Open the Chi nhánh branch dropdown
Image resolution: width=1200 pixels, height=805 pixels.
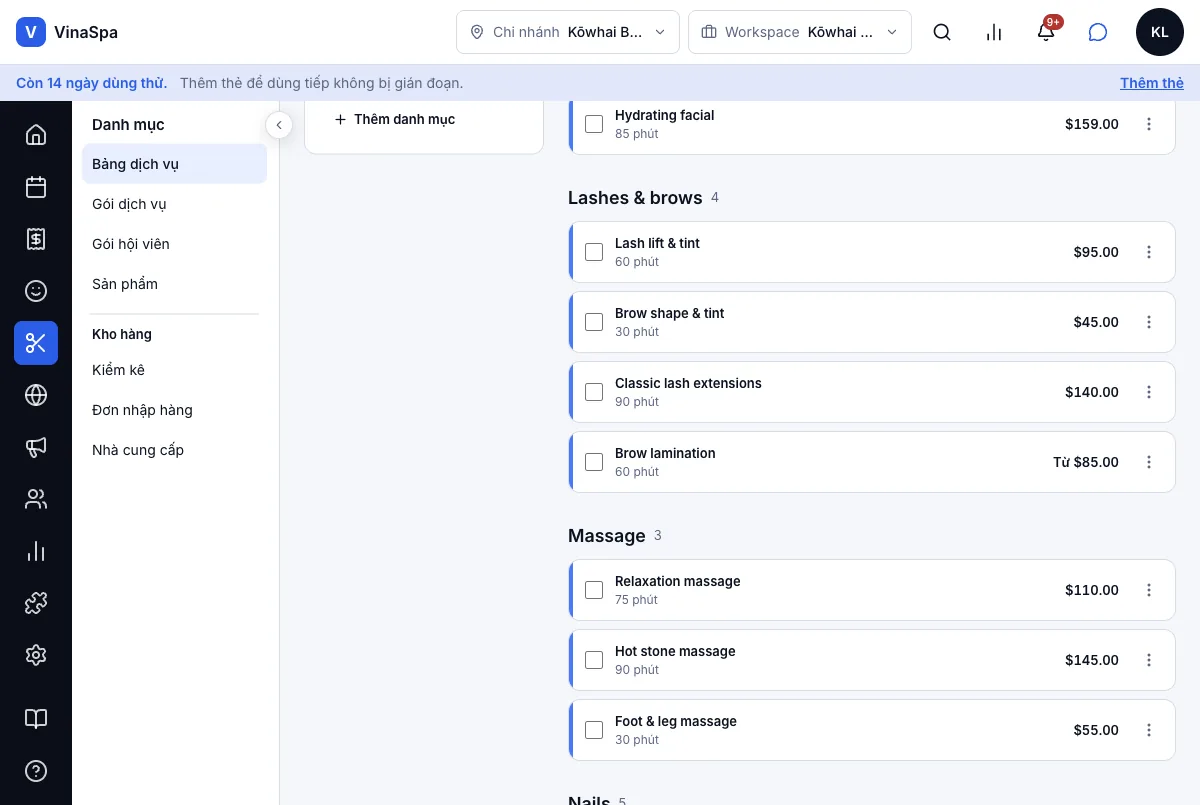[x=568, y=32]
